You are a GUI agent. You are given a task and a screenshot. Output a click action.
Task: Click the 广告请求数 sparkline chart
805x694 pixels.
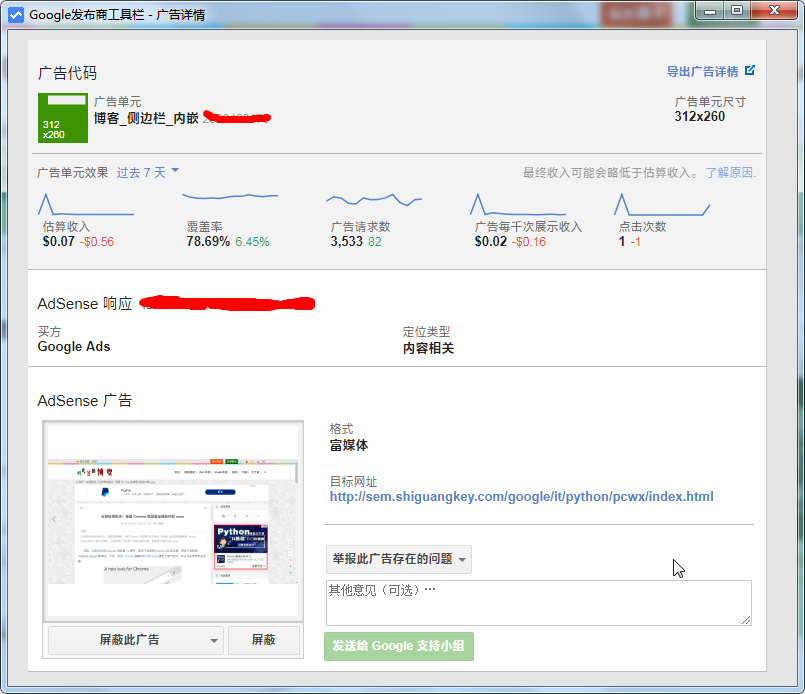(x=374, y=200)
